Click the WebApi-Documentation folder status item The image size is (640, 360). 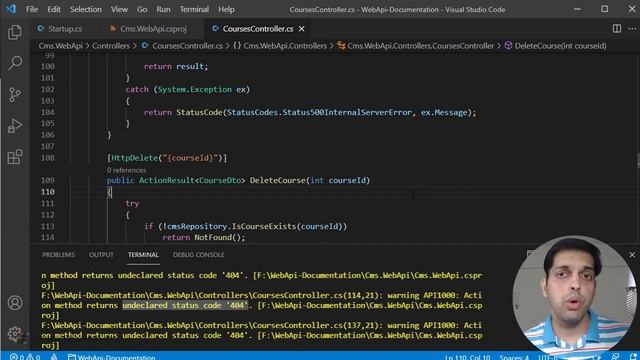click(x=112, y=357)
